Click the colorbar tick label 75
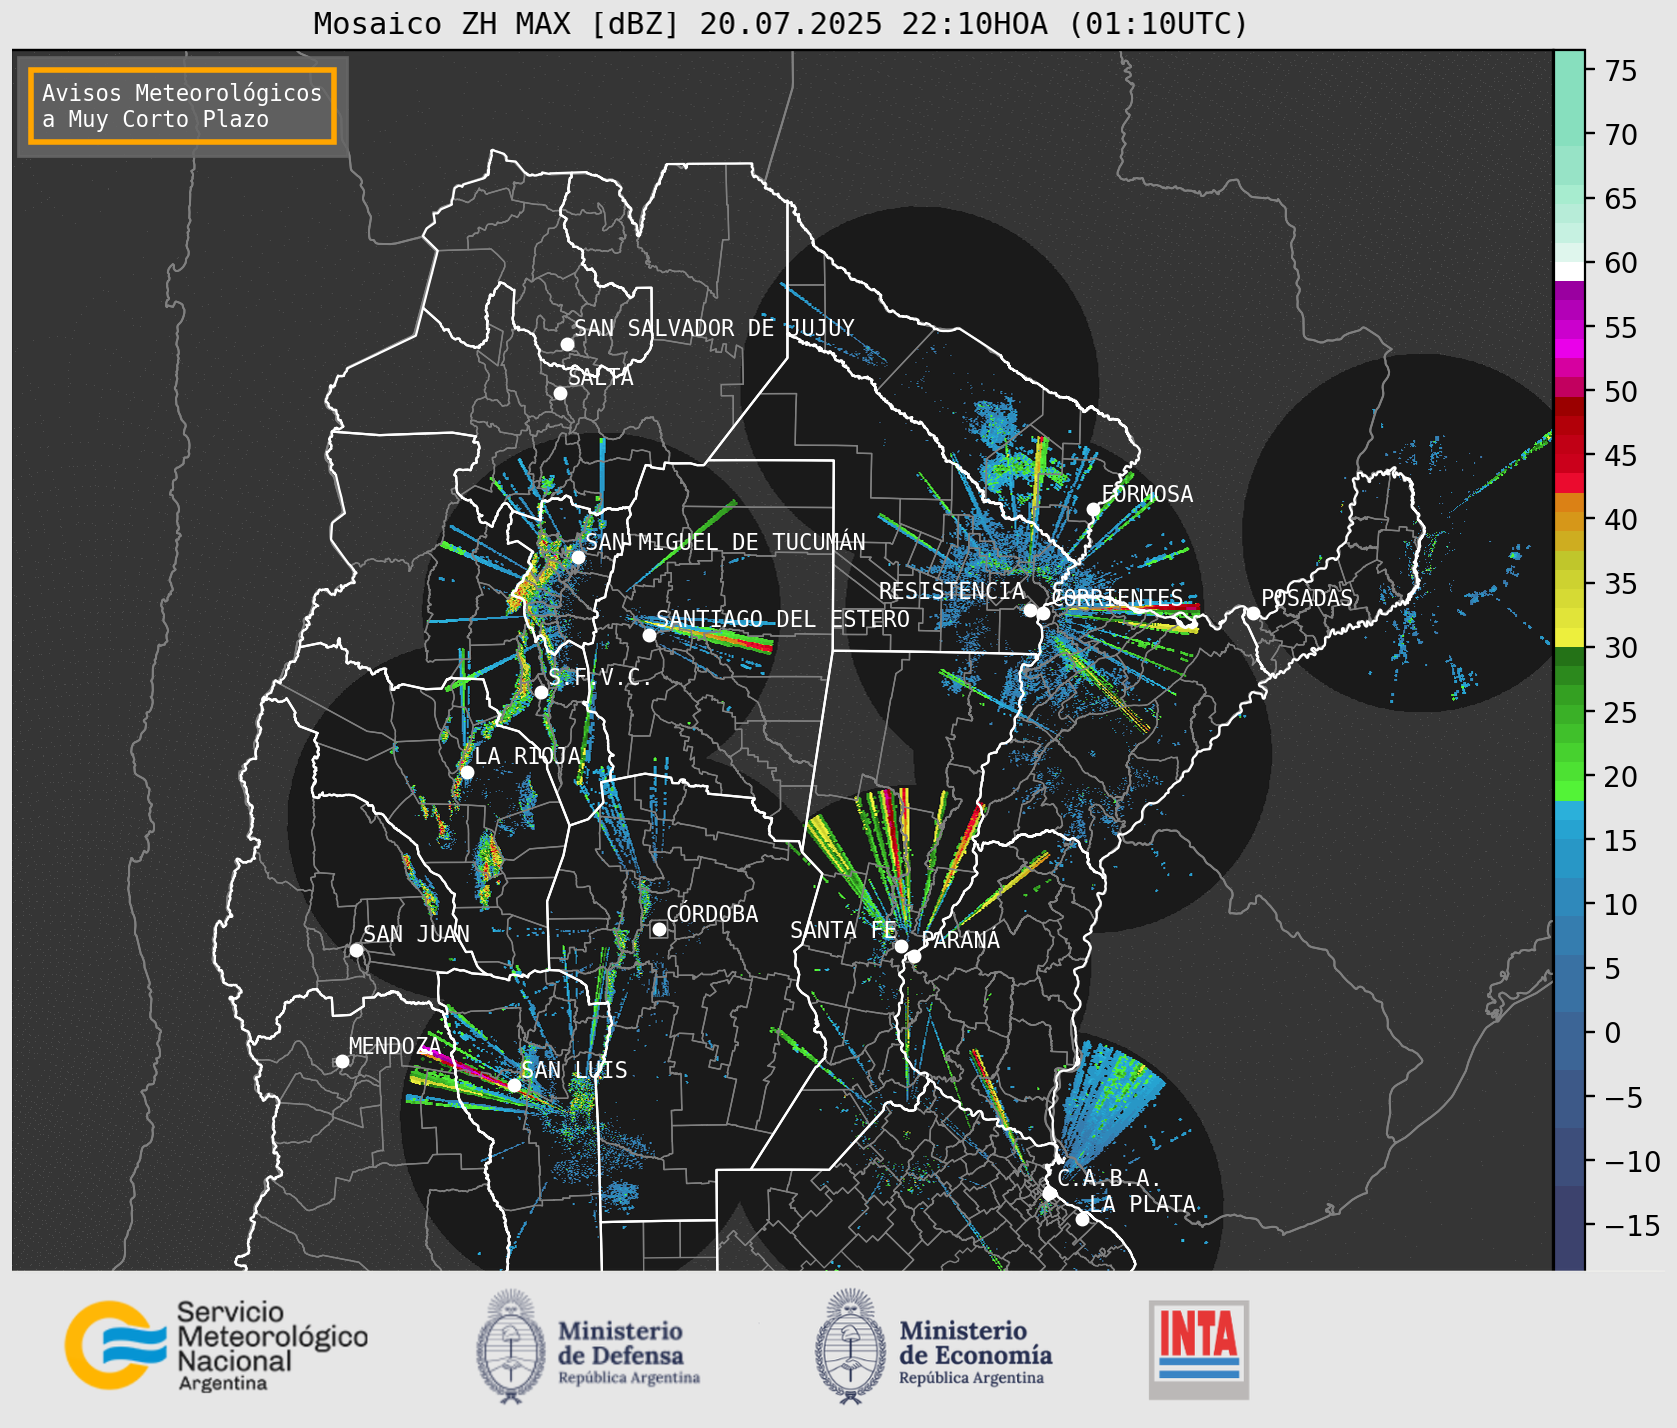 [x=1621, y=71]
